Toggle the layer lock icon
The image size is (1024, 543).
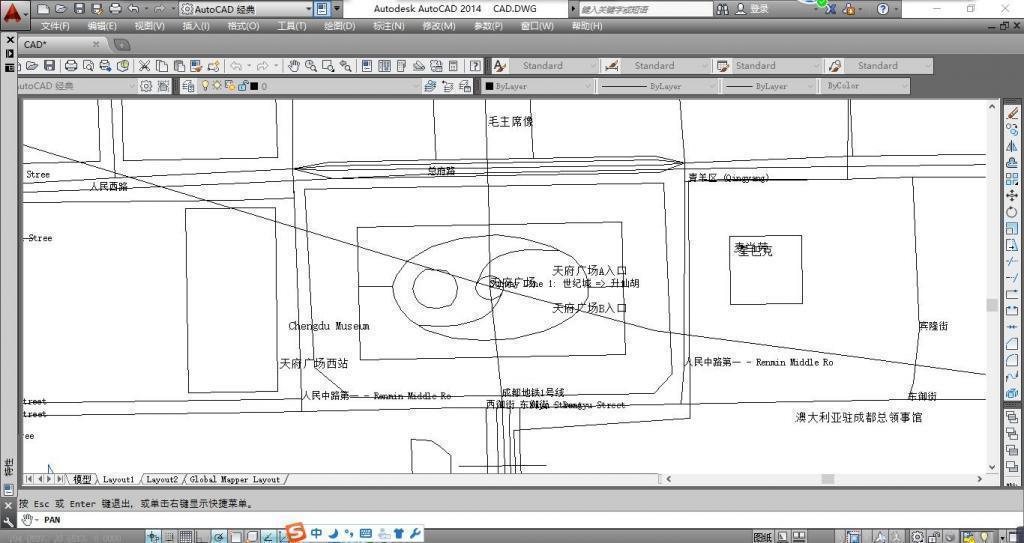pyautogui.click(x=242, y=86)
